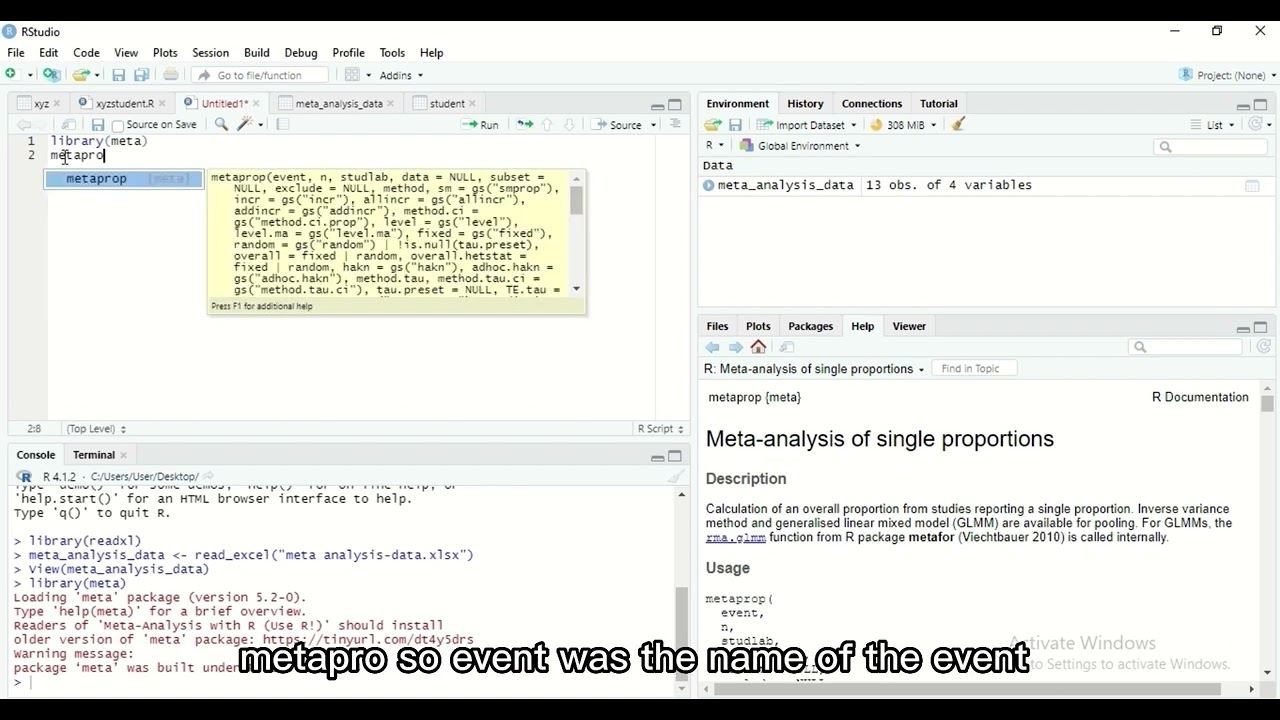The image size is (1280, 720).
Task: Click the code tools magic wand icon
Action: pos(246,125)
